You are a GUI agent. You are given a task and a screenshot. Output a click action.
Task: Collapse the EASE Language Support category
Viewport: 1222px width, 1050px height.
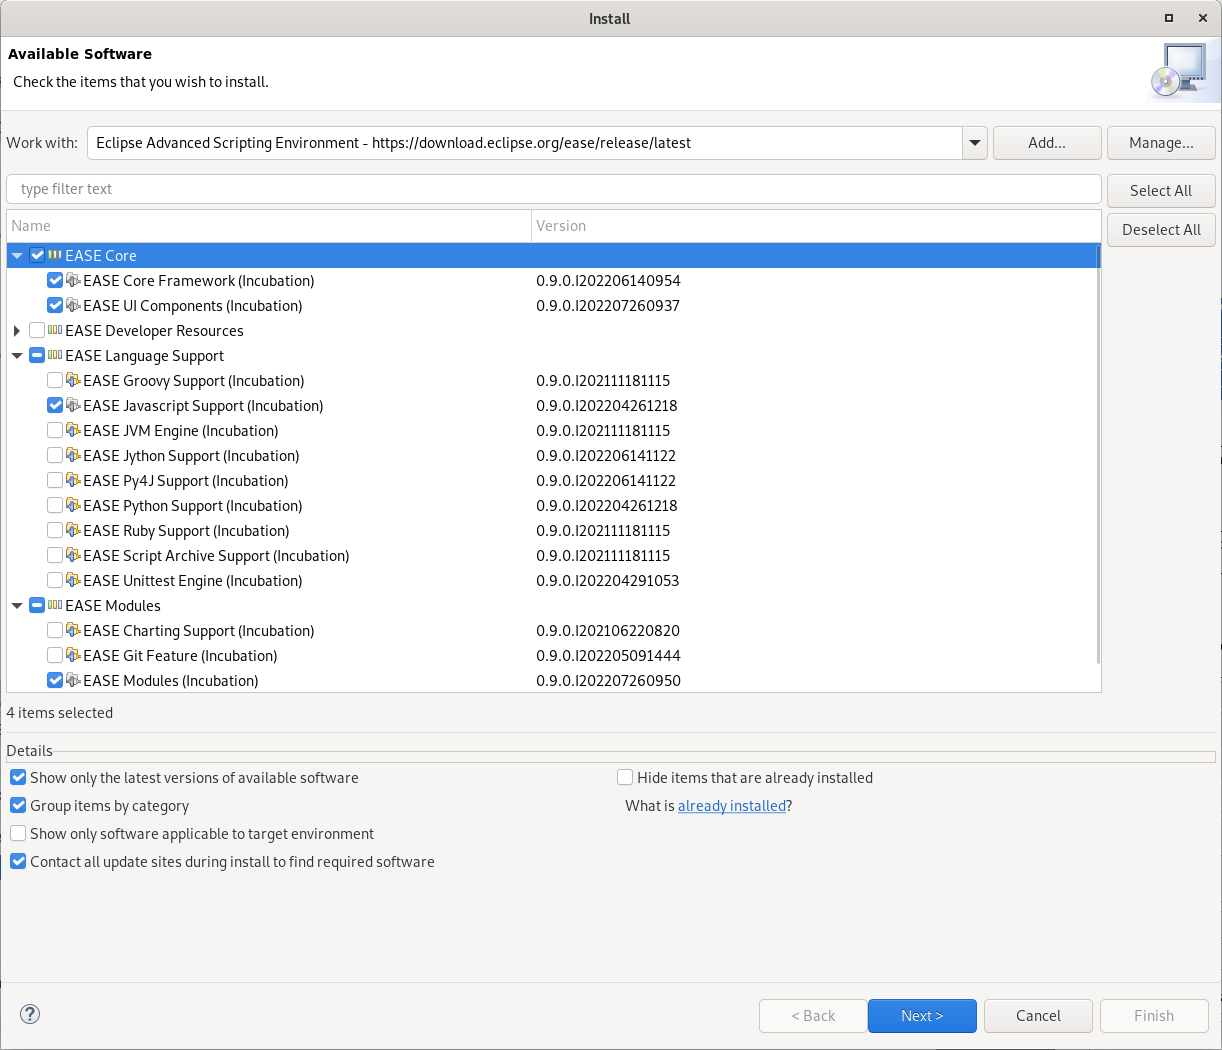click(x=17, y=355)
